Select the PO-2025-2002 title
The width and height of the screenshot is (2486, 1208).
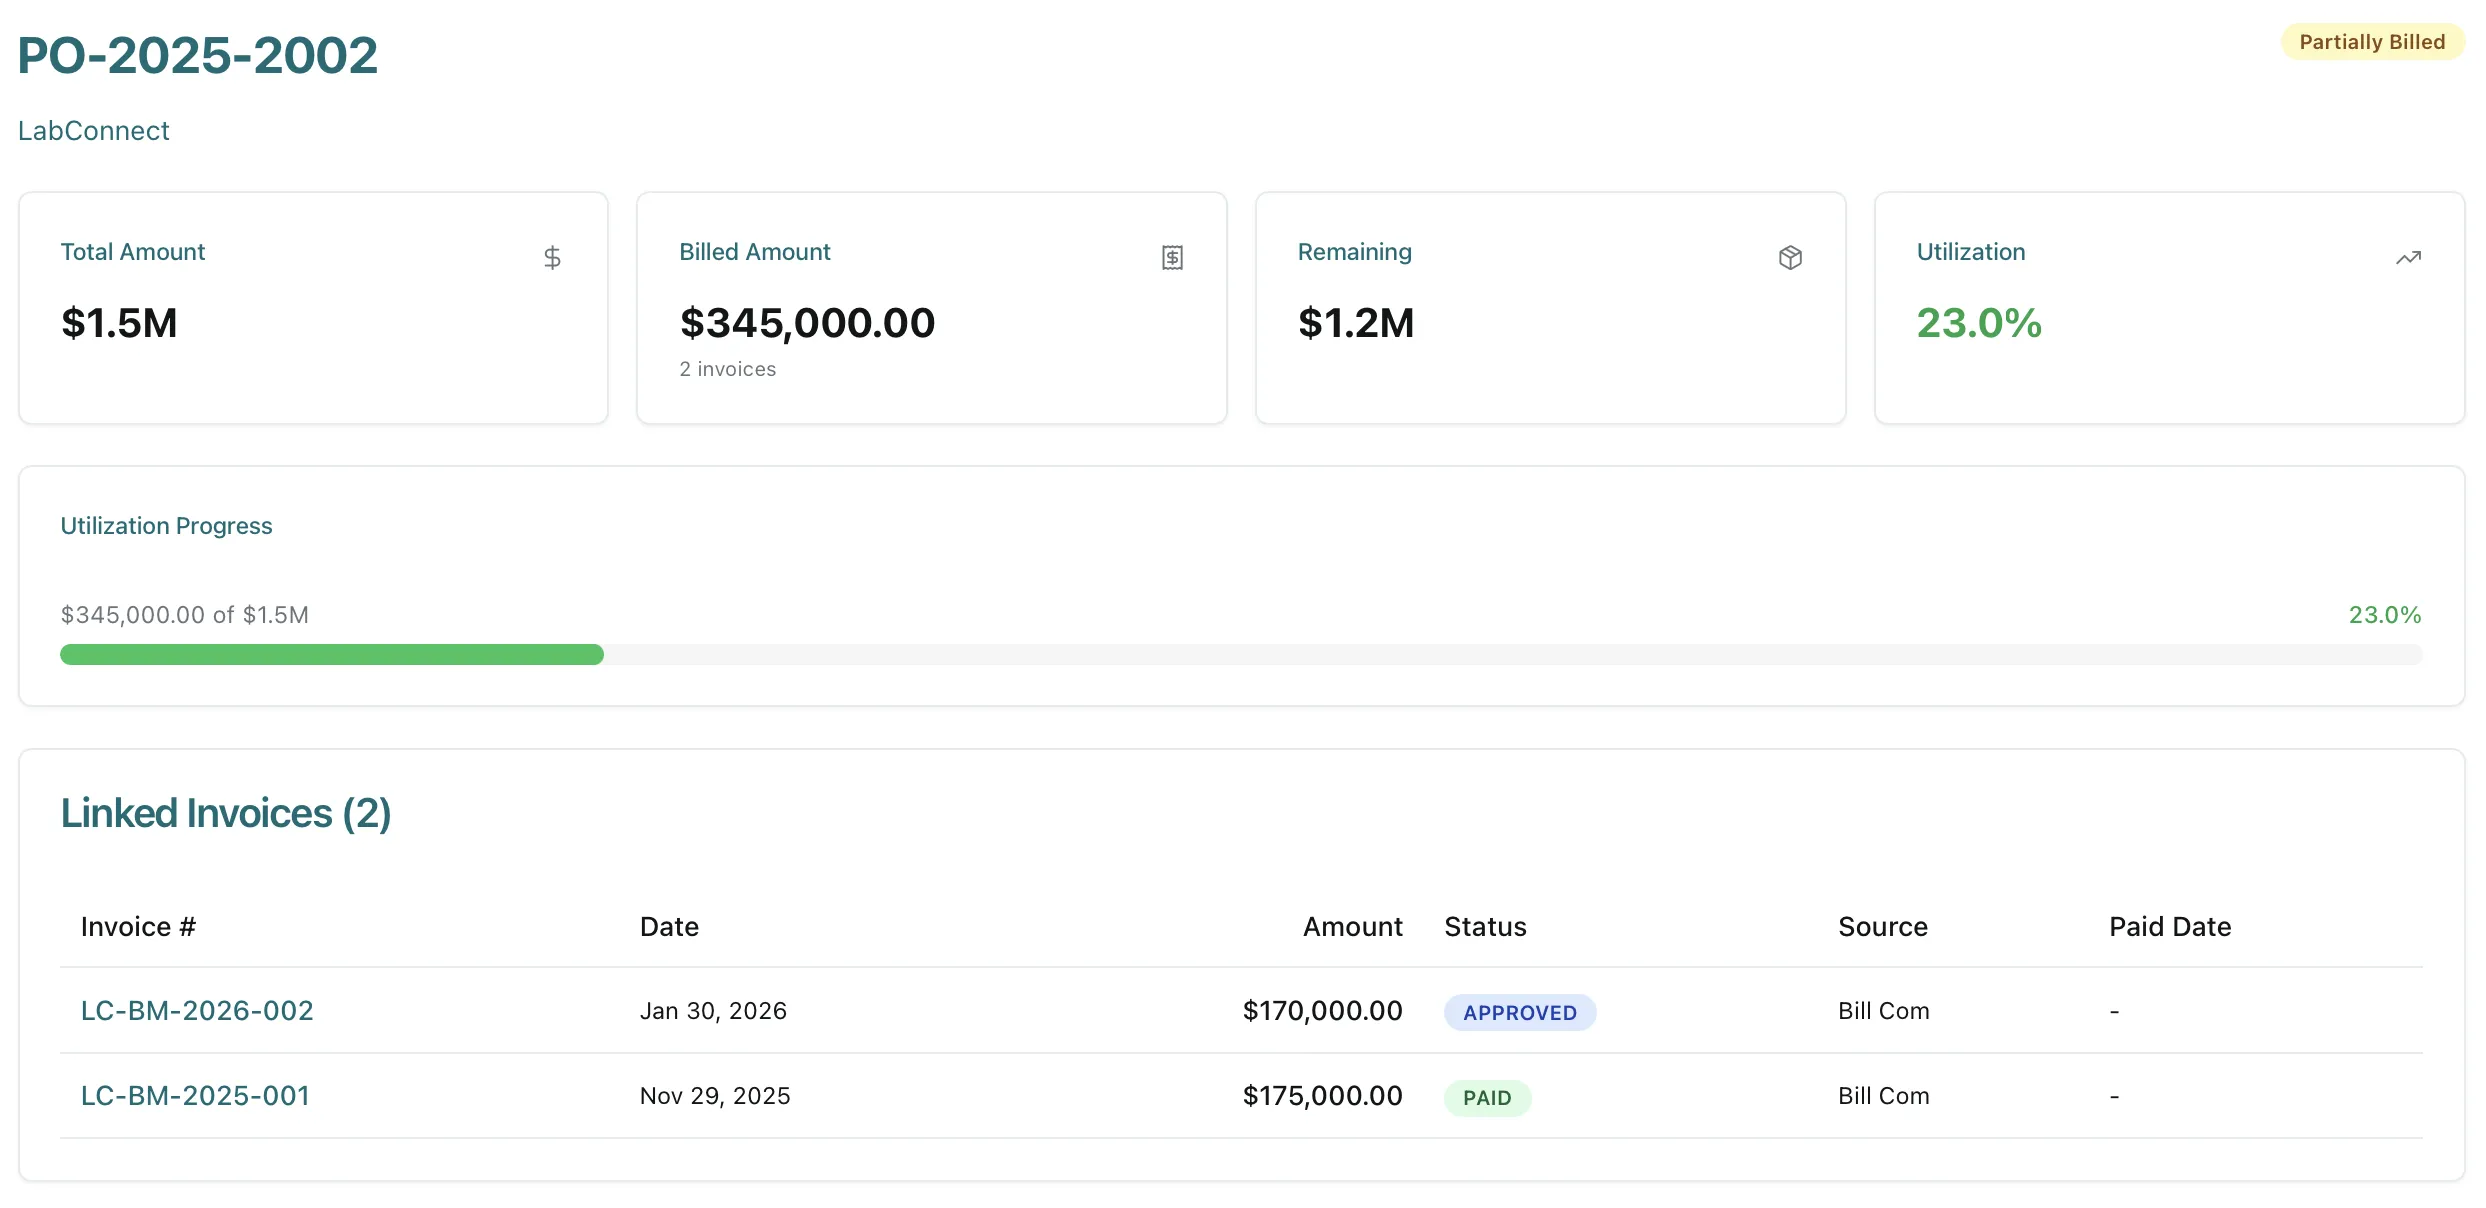[x=197, y=55]
